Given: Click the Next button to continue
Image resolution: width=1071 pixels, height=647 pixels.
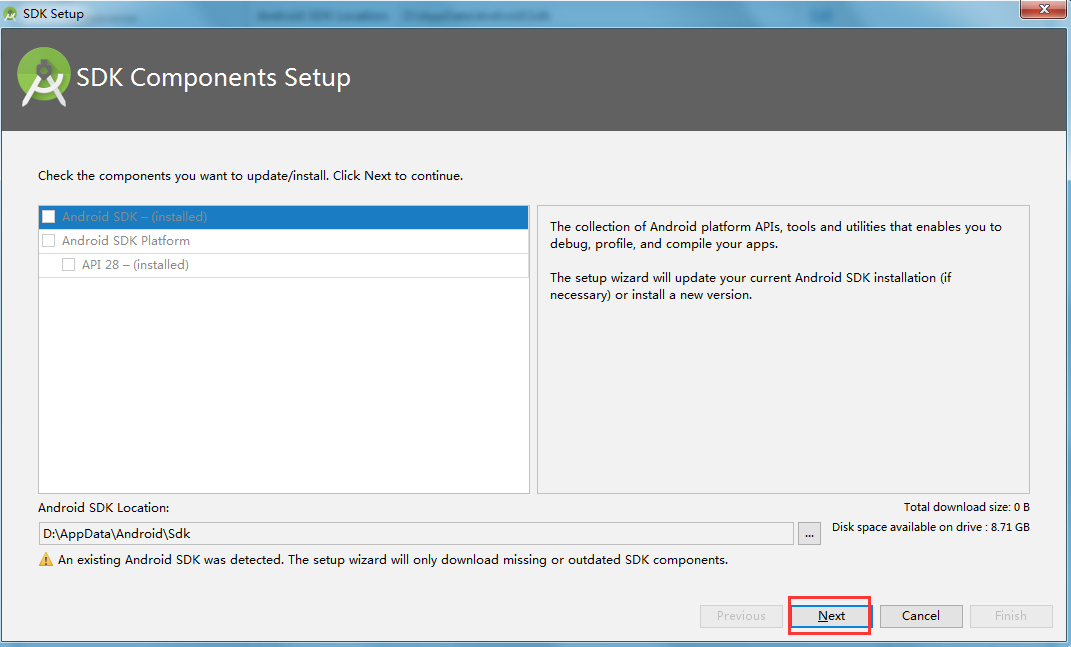Looking at the screenshot, I should (830, 615).
